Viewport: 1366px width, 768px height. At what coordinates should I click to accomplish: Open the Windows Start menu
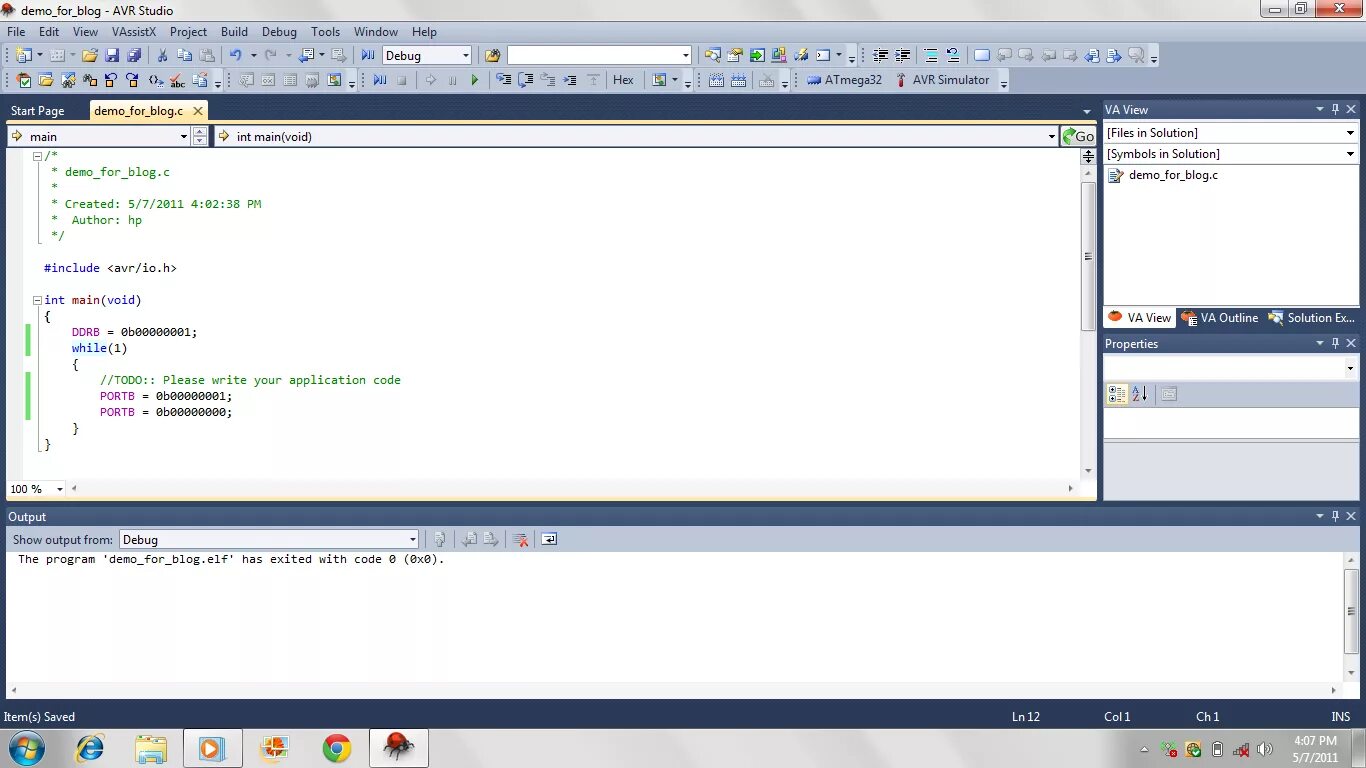[x=25, y=748]
